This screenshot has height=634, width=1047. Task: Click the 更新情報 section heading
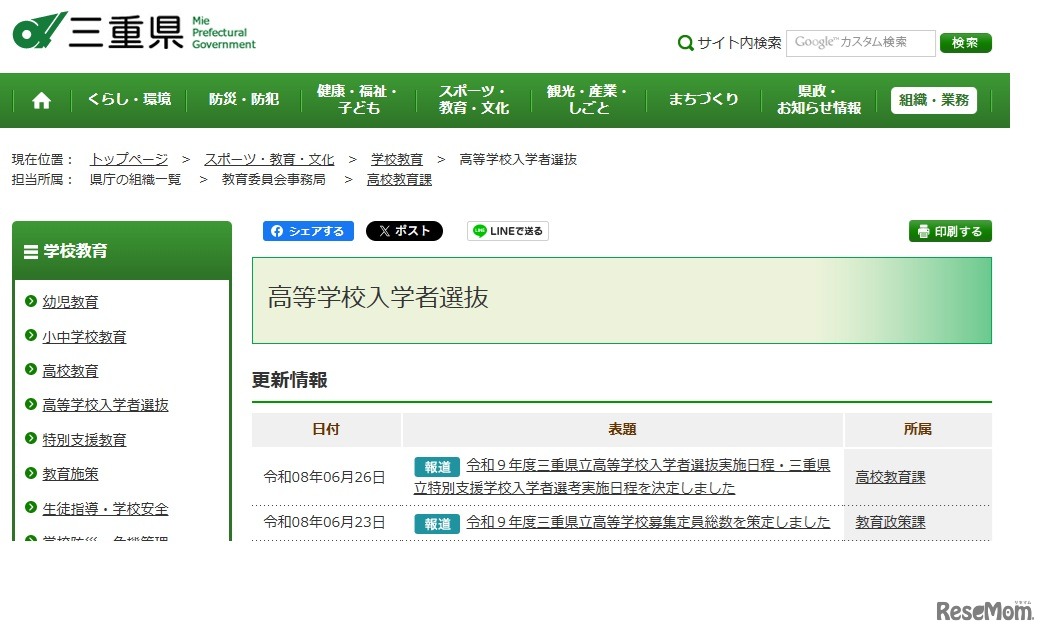[x=290, y=380]
